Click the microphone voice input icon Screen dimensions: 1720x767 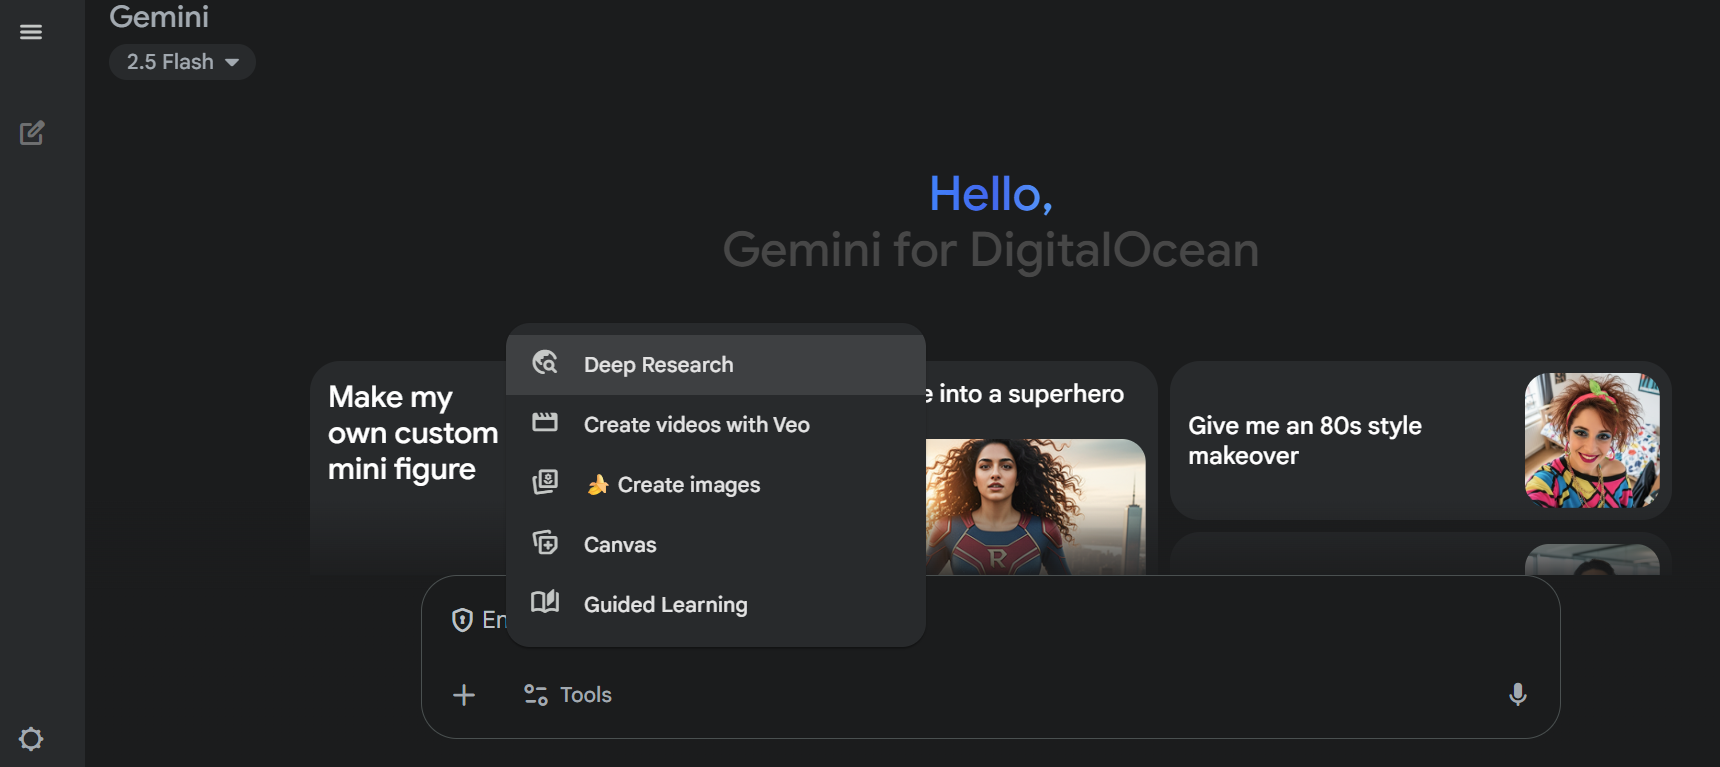[1517, 695]
